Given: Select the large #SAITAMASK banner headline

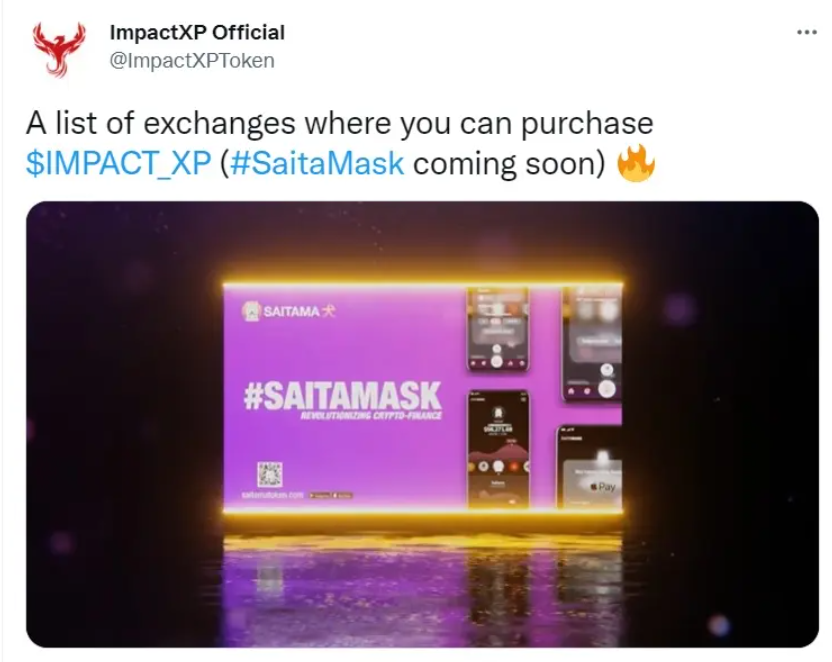Looking at the screenshot, I should point(342,396).
